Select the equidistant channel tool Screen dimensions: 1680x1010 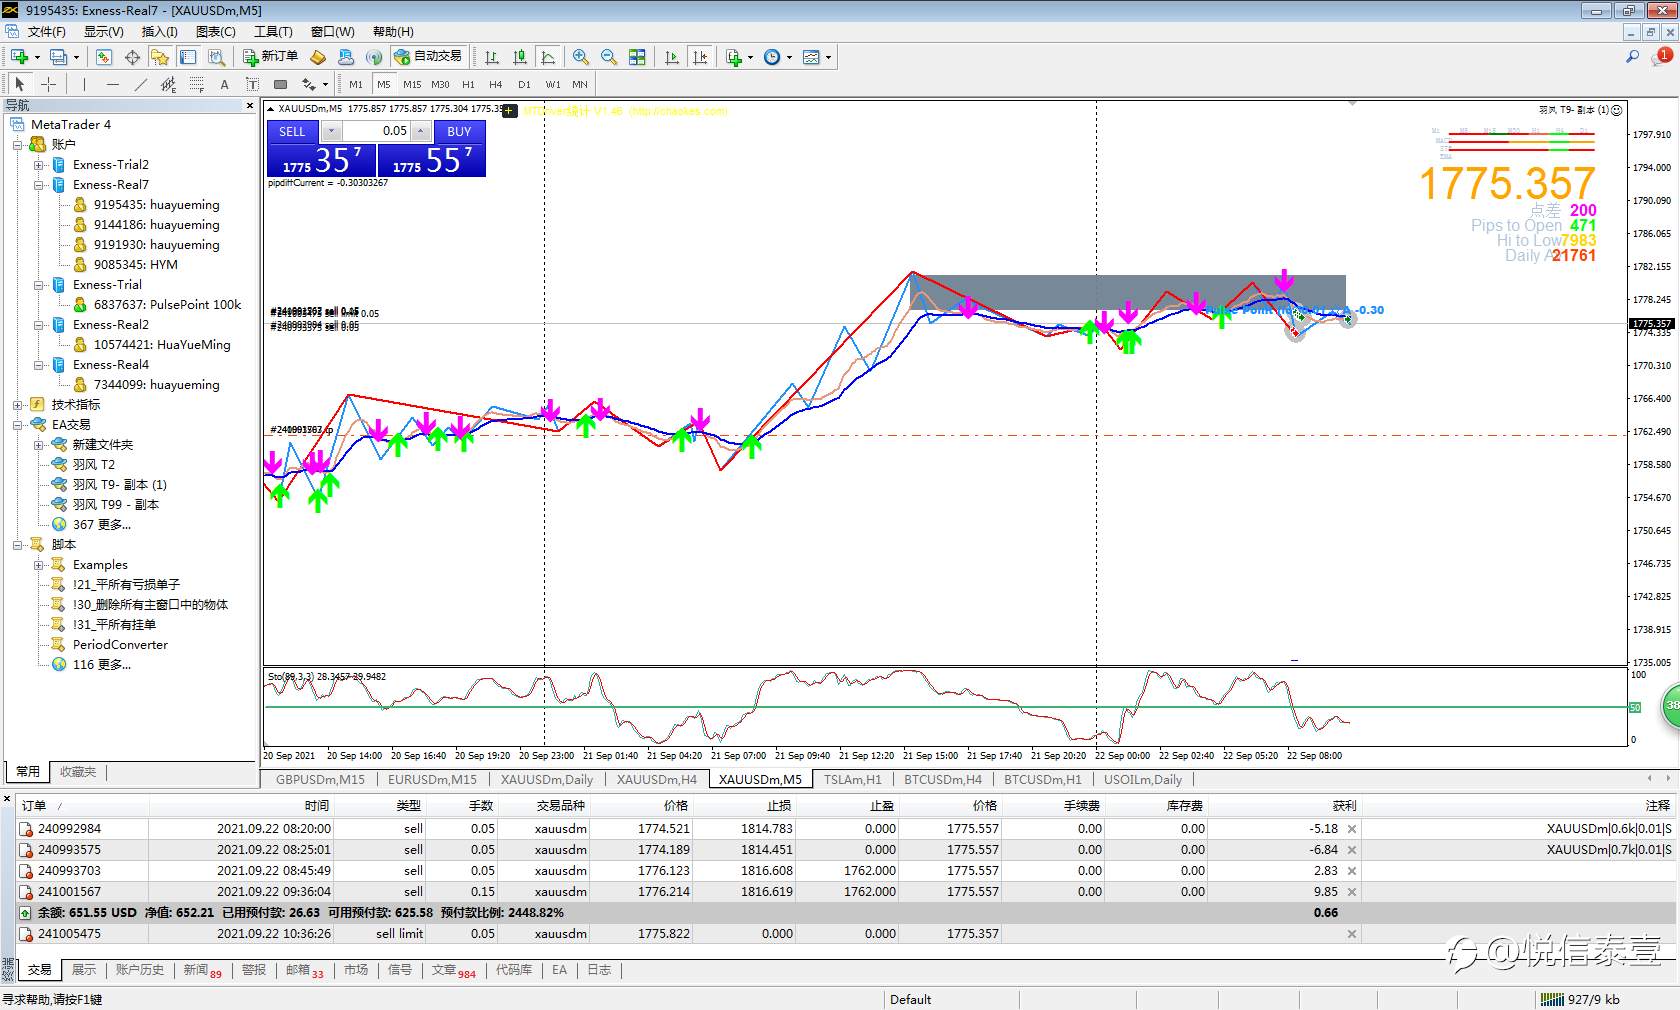[x=168, y=84]
